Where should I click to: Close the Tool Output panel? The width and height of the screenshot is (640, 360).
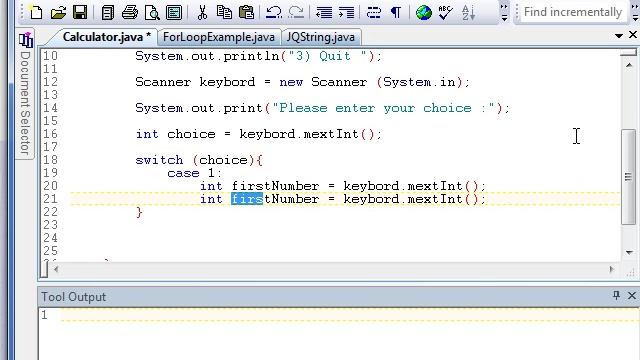coord(631,296)
